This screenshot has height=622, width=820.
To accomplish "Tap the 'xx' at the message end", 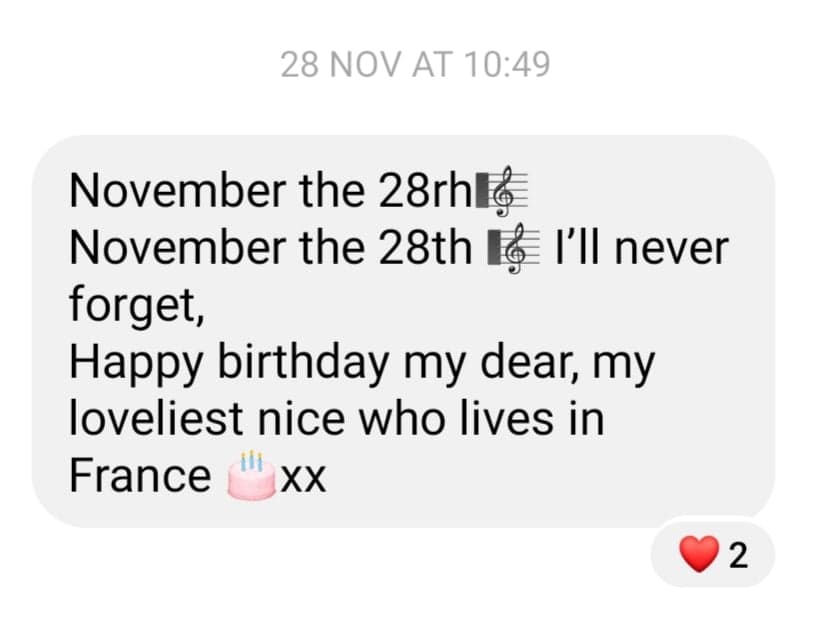I will point(303,478).
